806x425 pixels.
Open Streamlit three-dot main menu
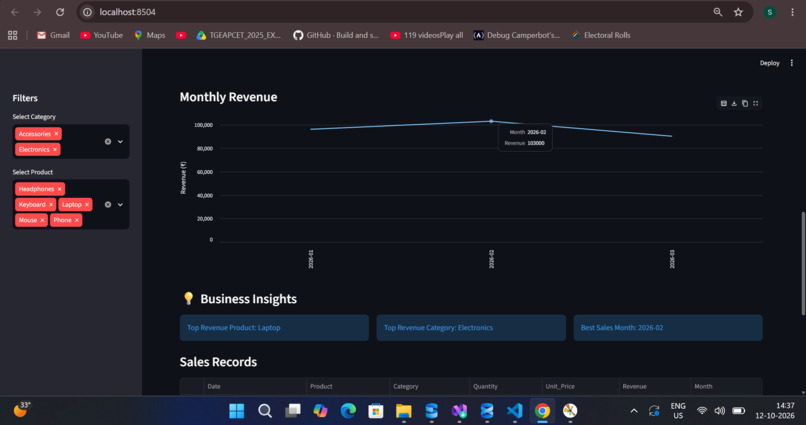pos(792,63)
